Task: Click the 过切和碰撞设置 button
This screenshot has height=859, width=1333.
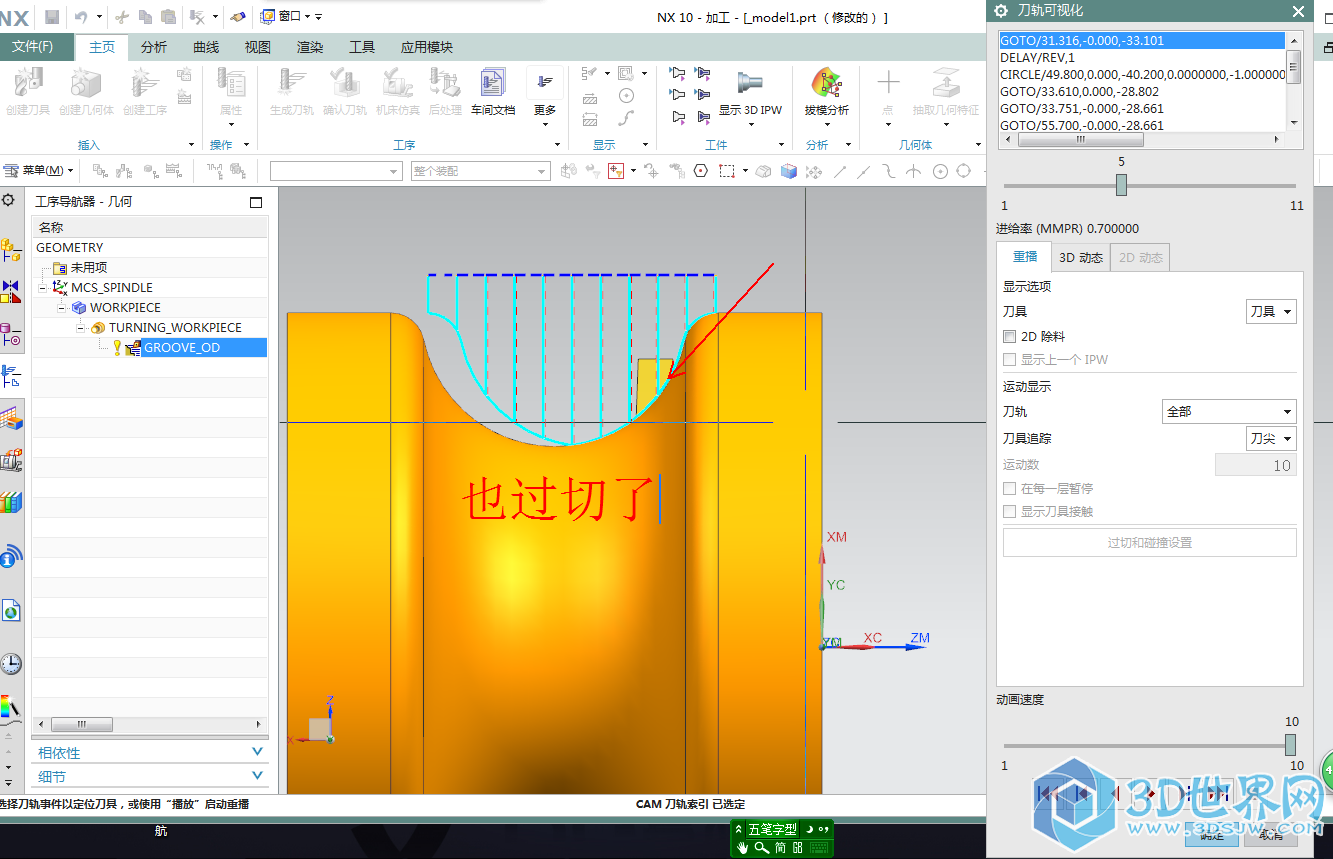Action: 1150,543
